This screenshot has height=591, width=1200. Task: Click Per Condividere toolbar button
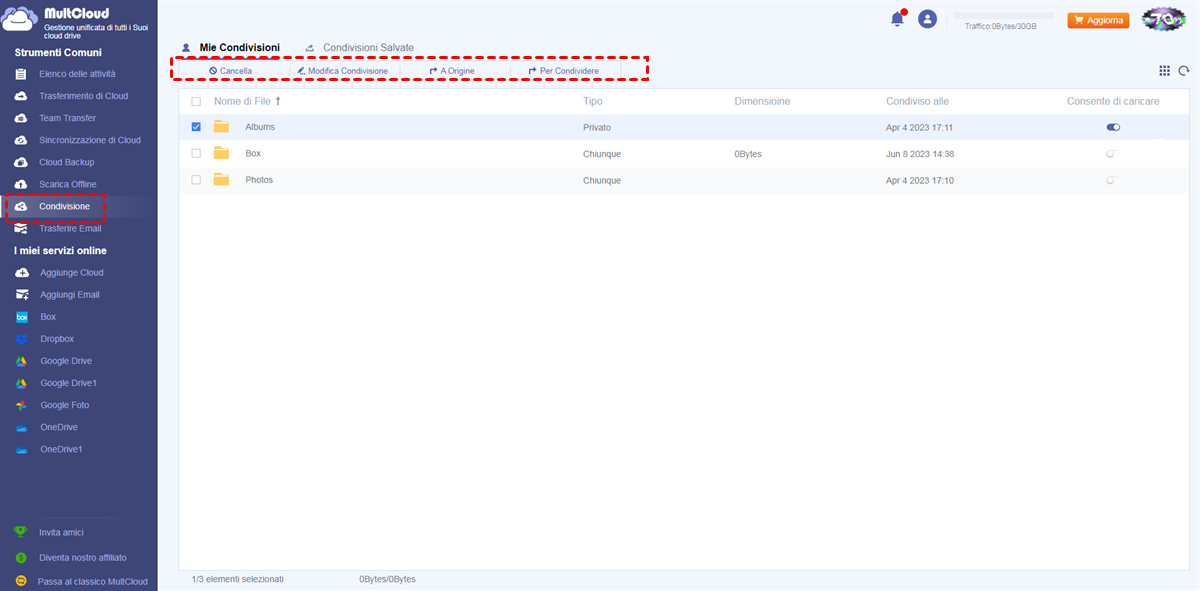pos(563,71)
